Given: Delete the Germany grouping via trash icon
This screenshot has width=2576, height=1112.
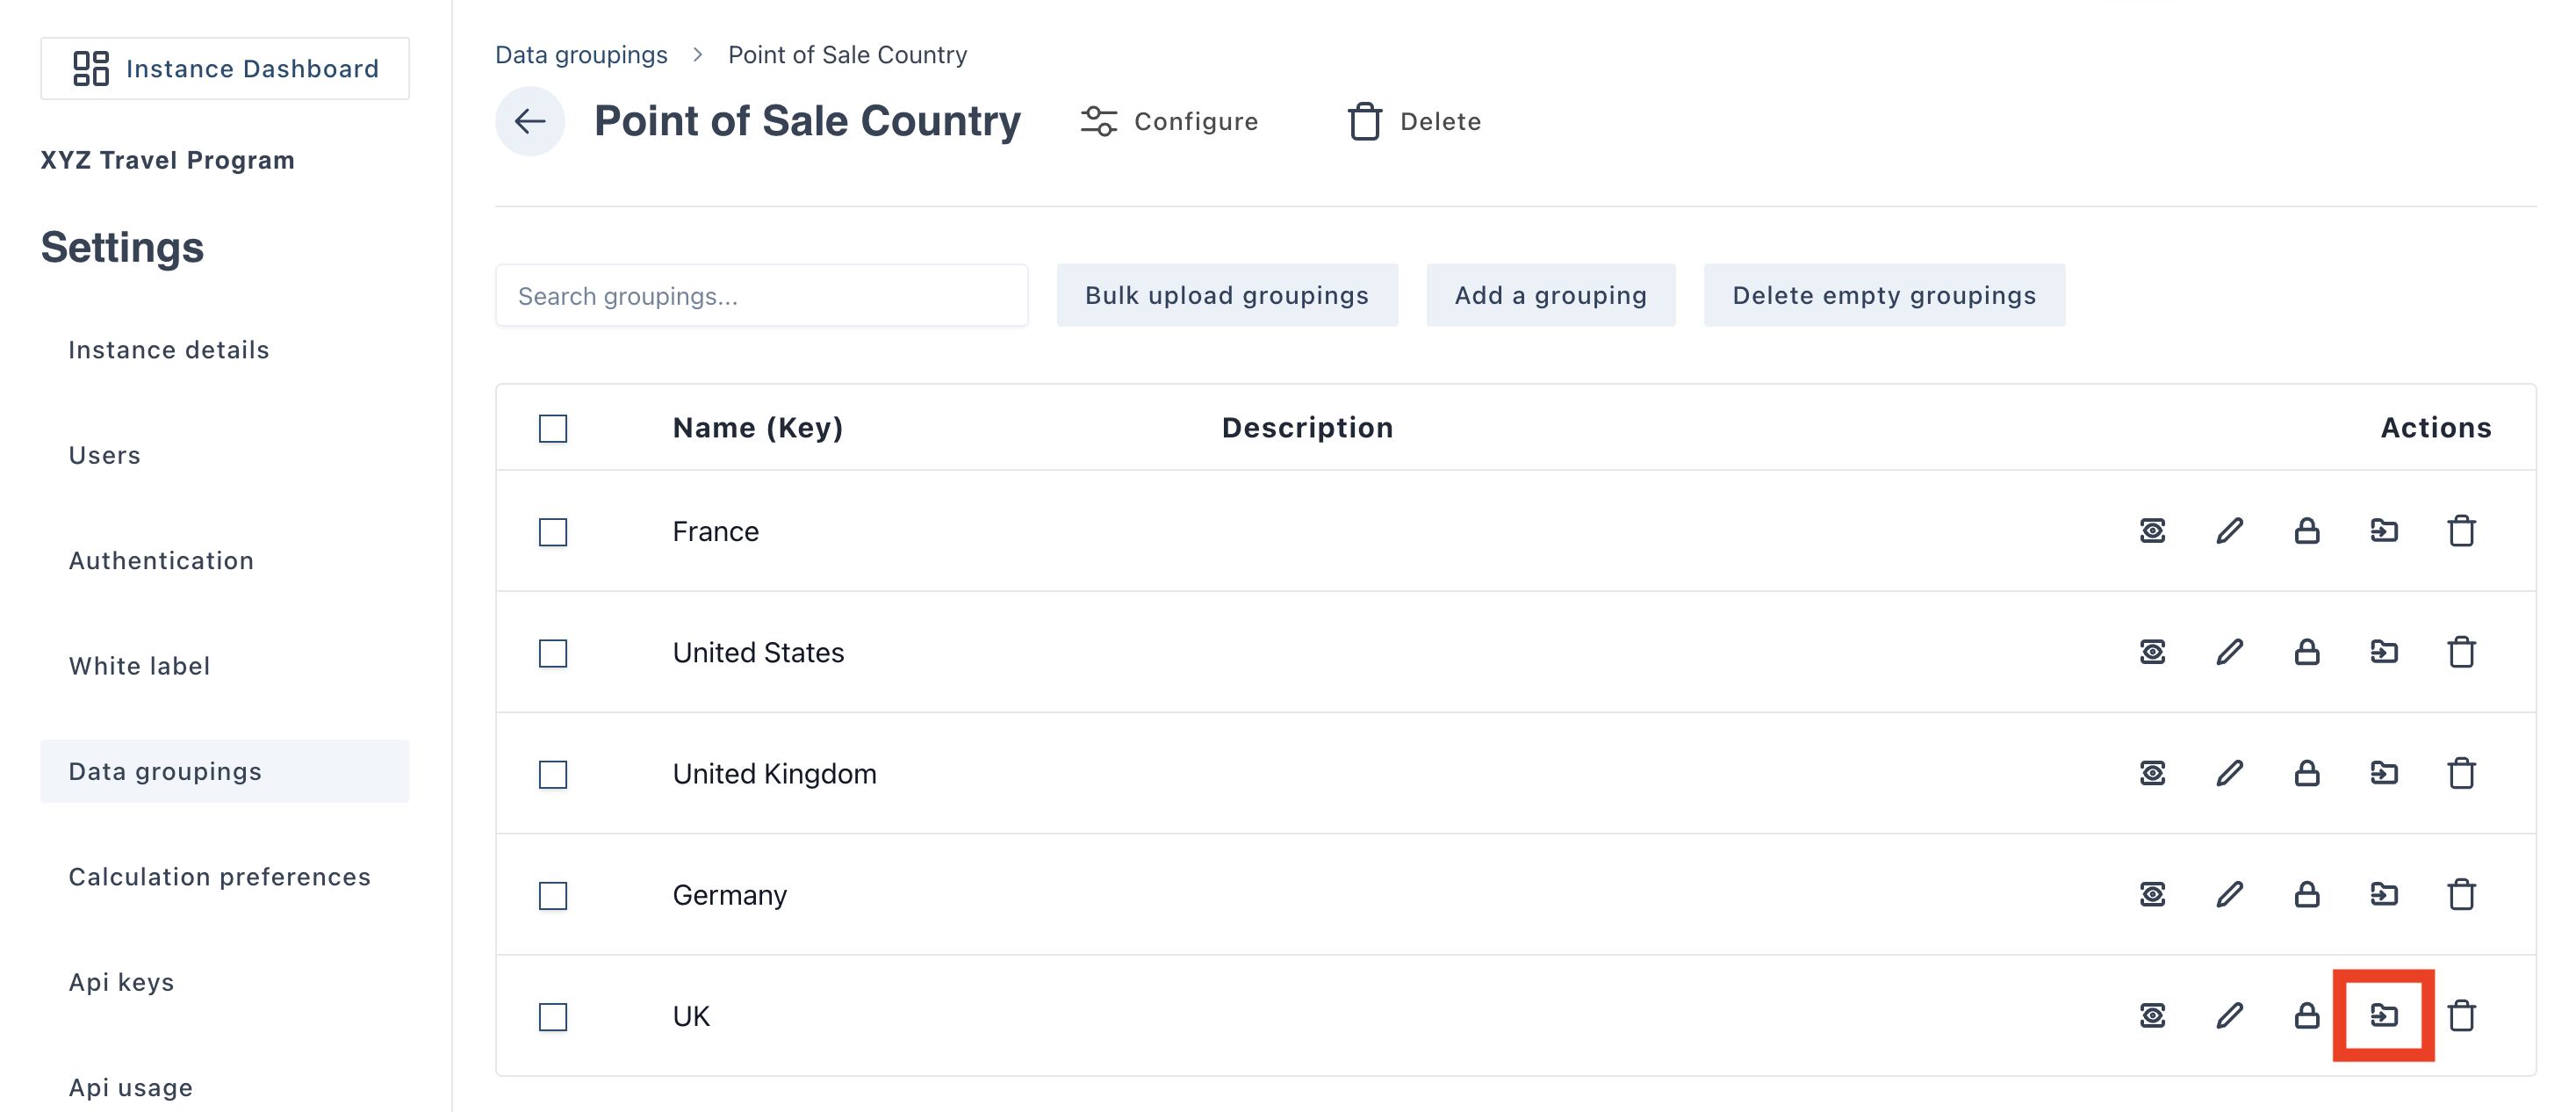Looking at the screenshot, I should 2461,894.
